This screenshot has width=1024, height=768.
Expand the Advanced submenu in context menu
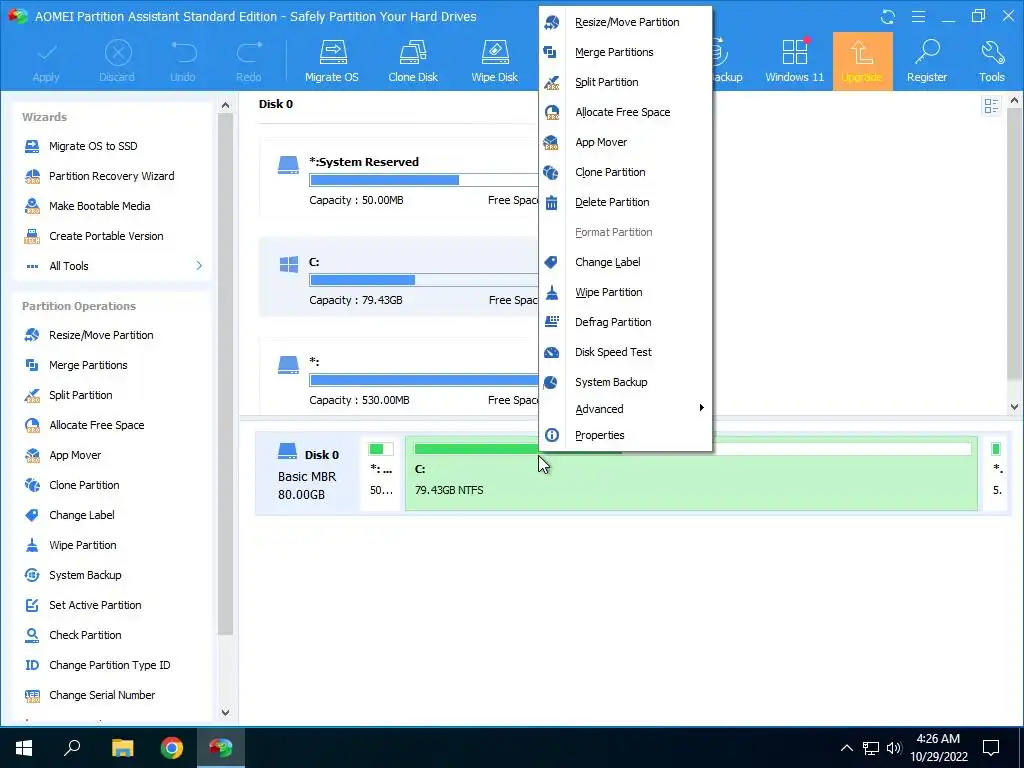pyautogui.click(x=625, y=409)
